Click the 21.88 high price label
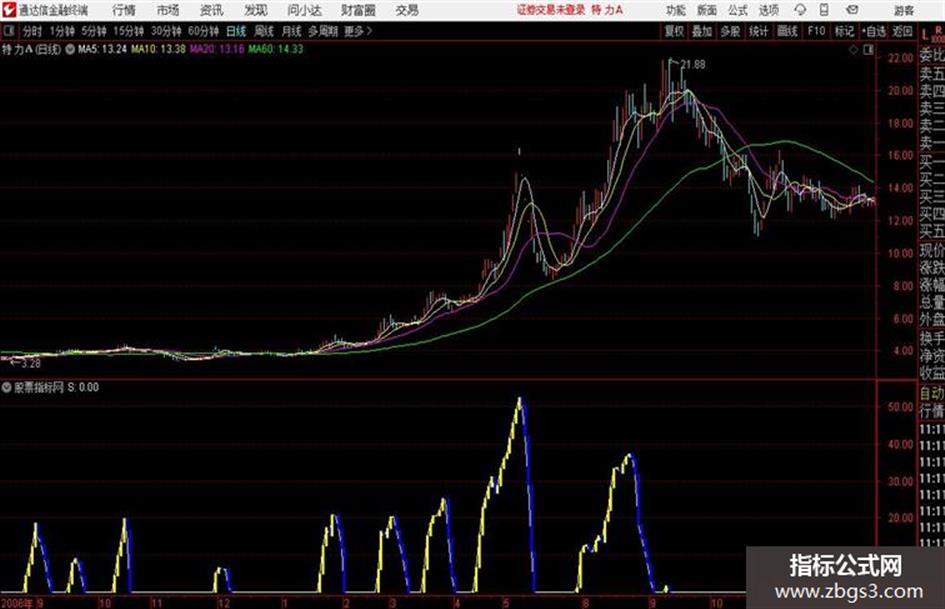Viewport: 945px width, 609px height. (x=692, y=65)
